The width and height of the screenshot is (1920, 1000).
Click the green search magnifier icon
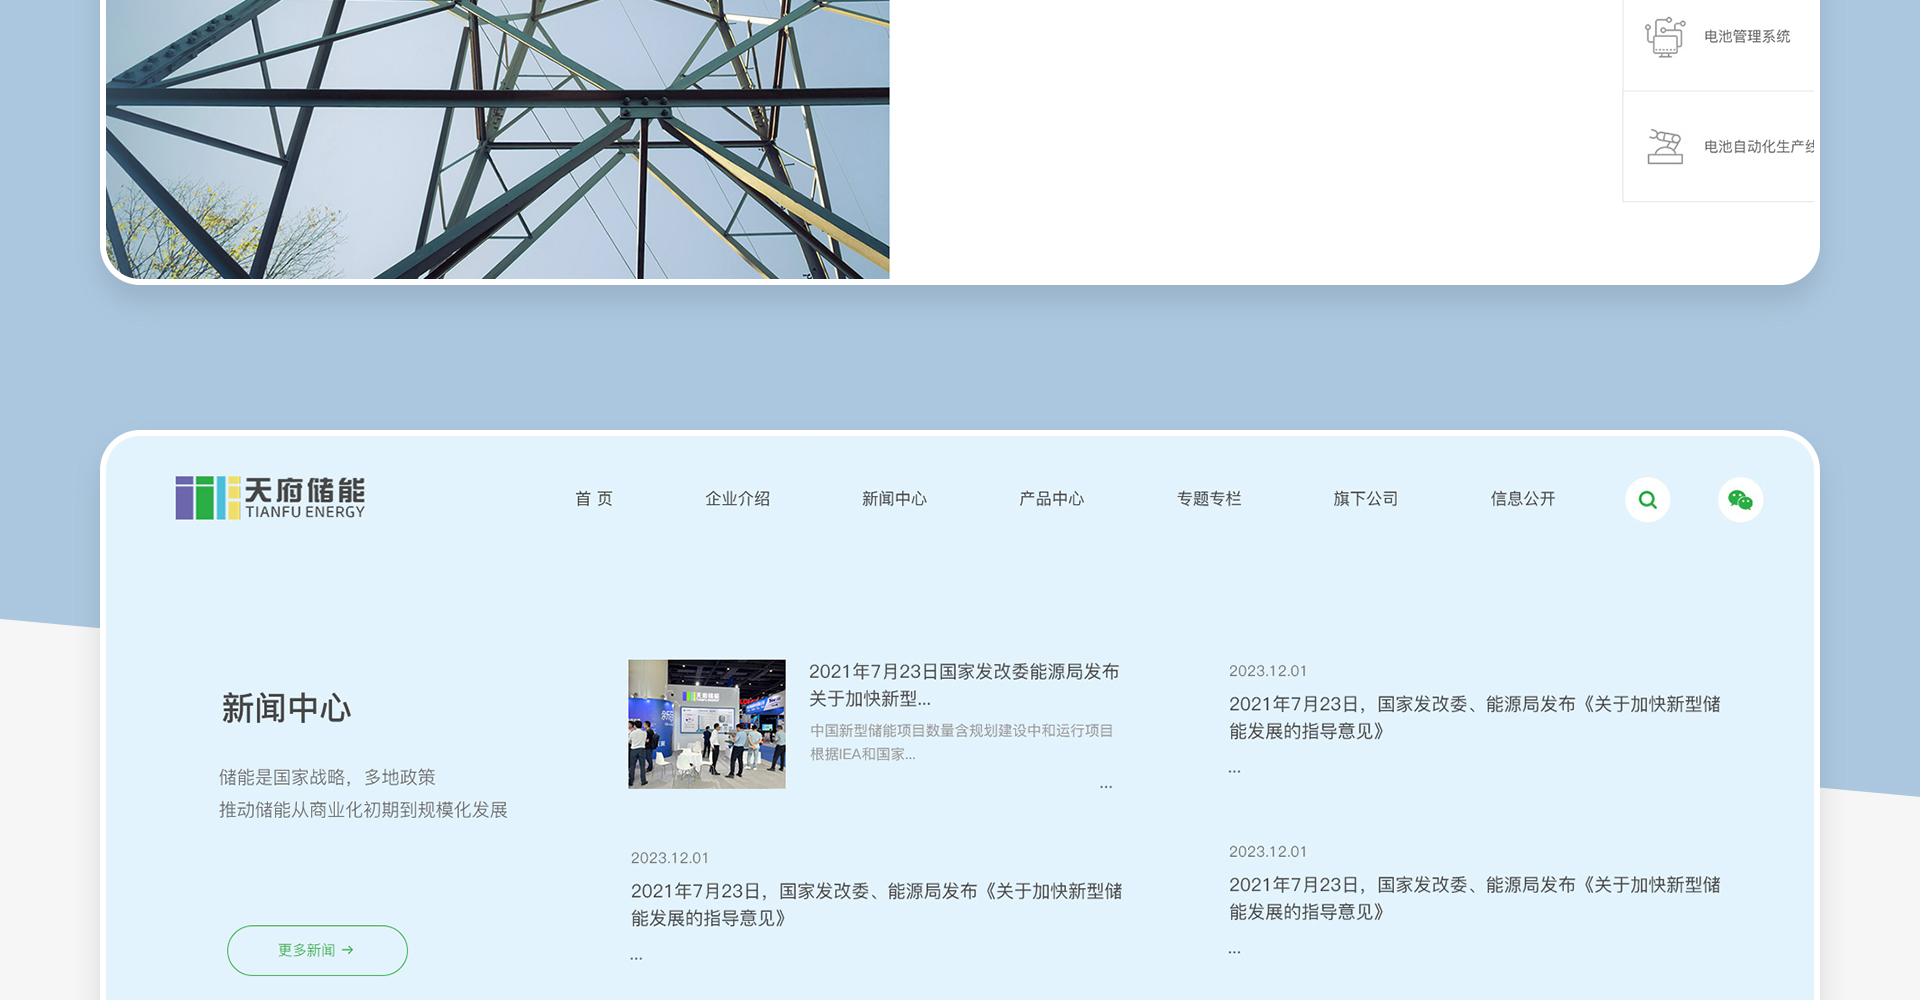(1647, 500)
